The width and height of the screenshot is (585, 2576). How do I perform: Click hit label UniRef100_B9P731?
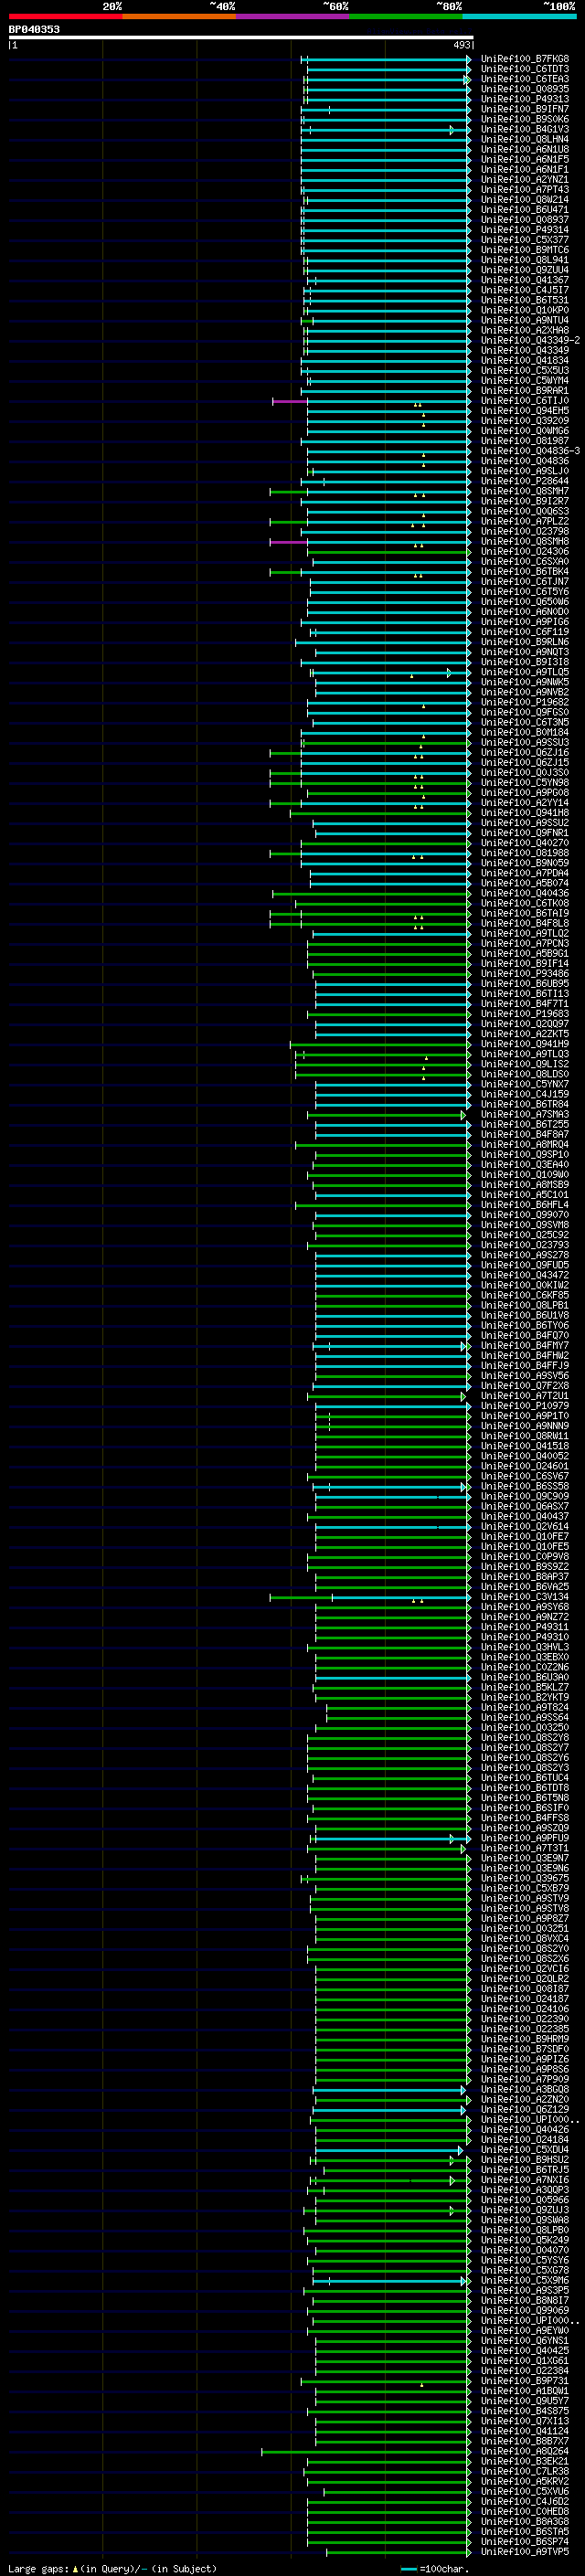tap(525, 2381)
